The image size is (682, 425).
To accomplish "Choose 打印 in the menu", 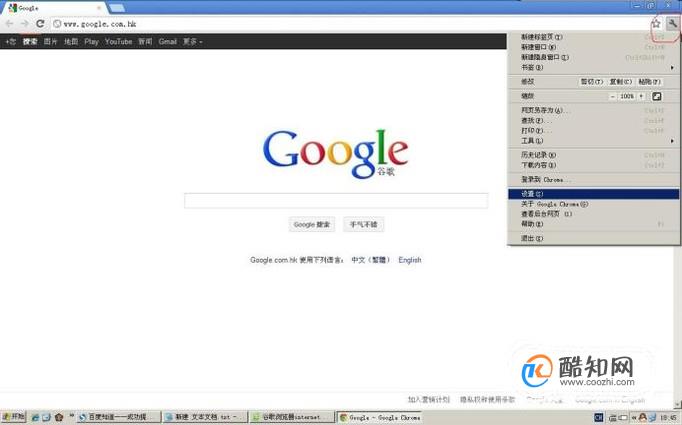I will 594,131.
